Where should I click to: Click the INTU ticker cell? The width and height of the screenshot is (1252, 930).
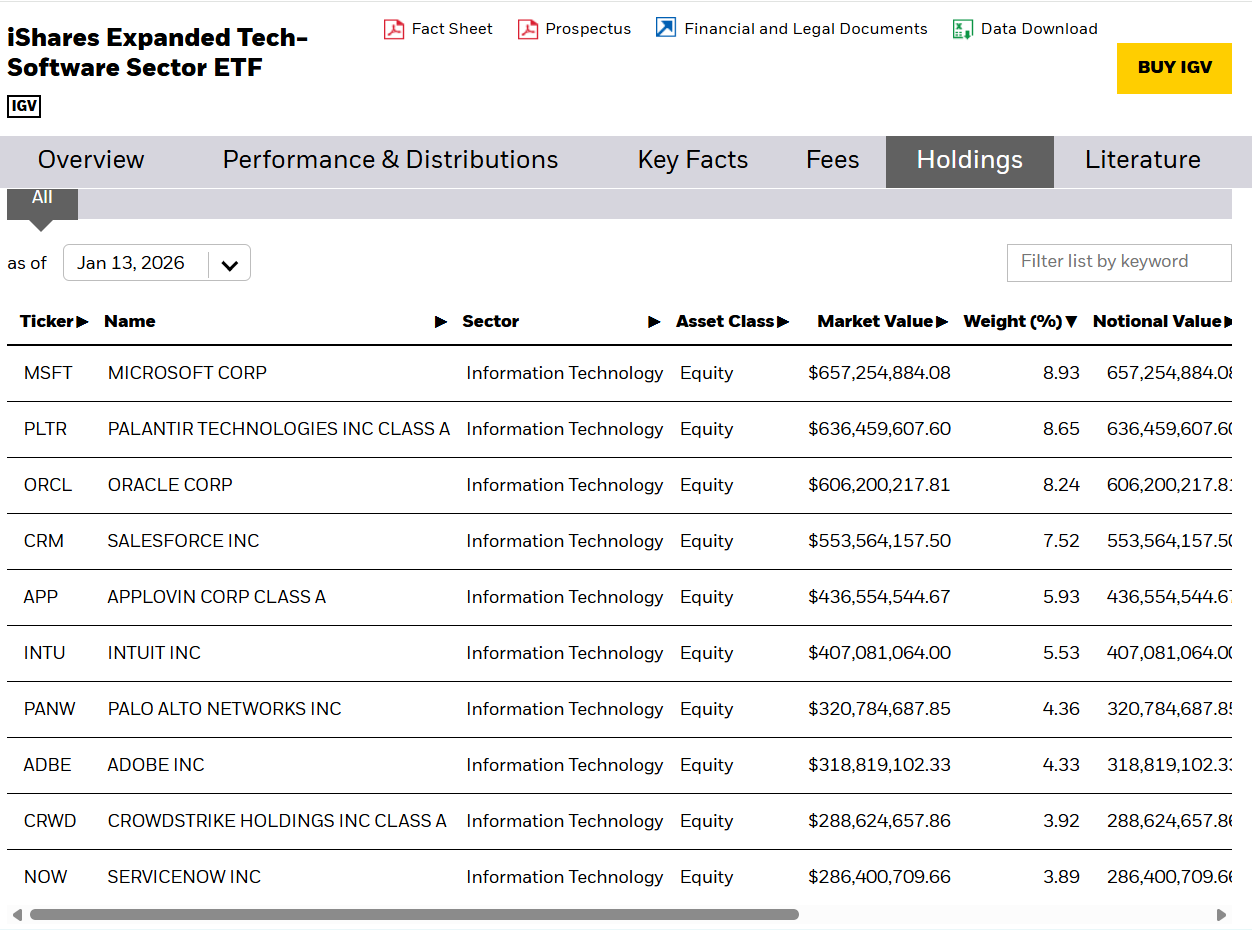click(x=44, y=653)
